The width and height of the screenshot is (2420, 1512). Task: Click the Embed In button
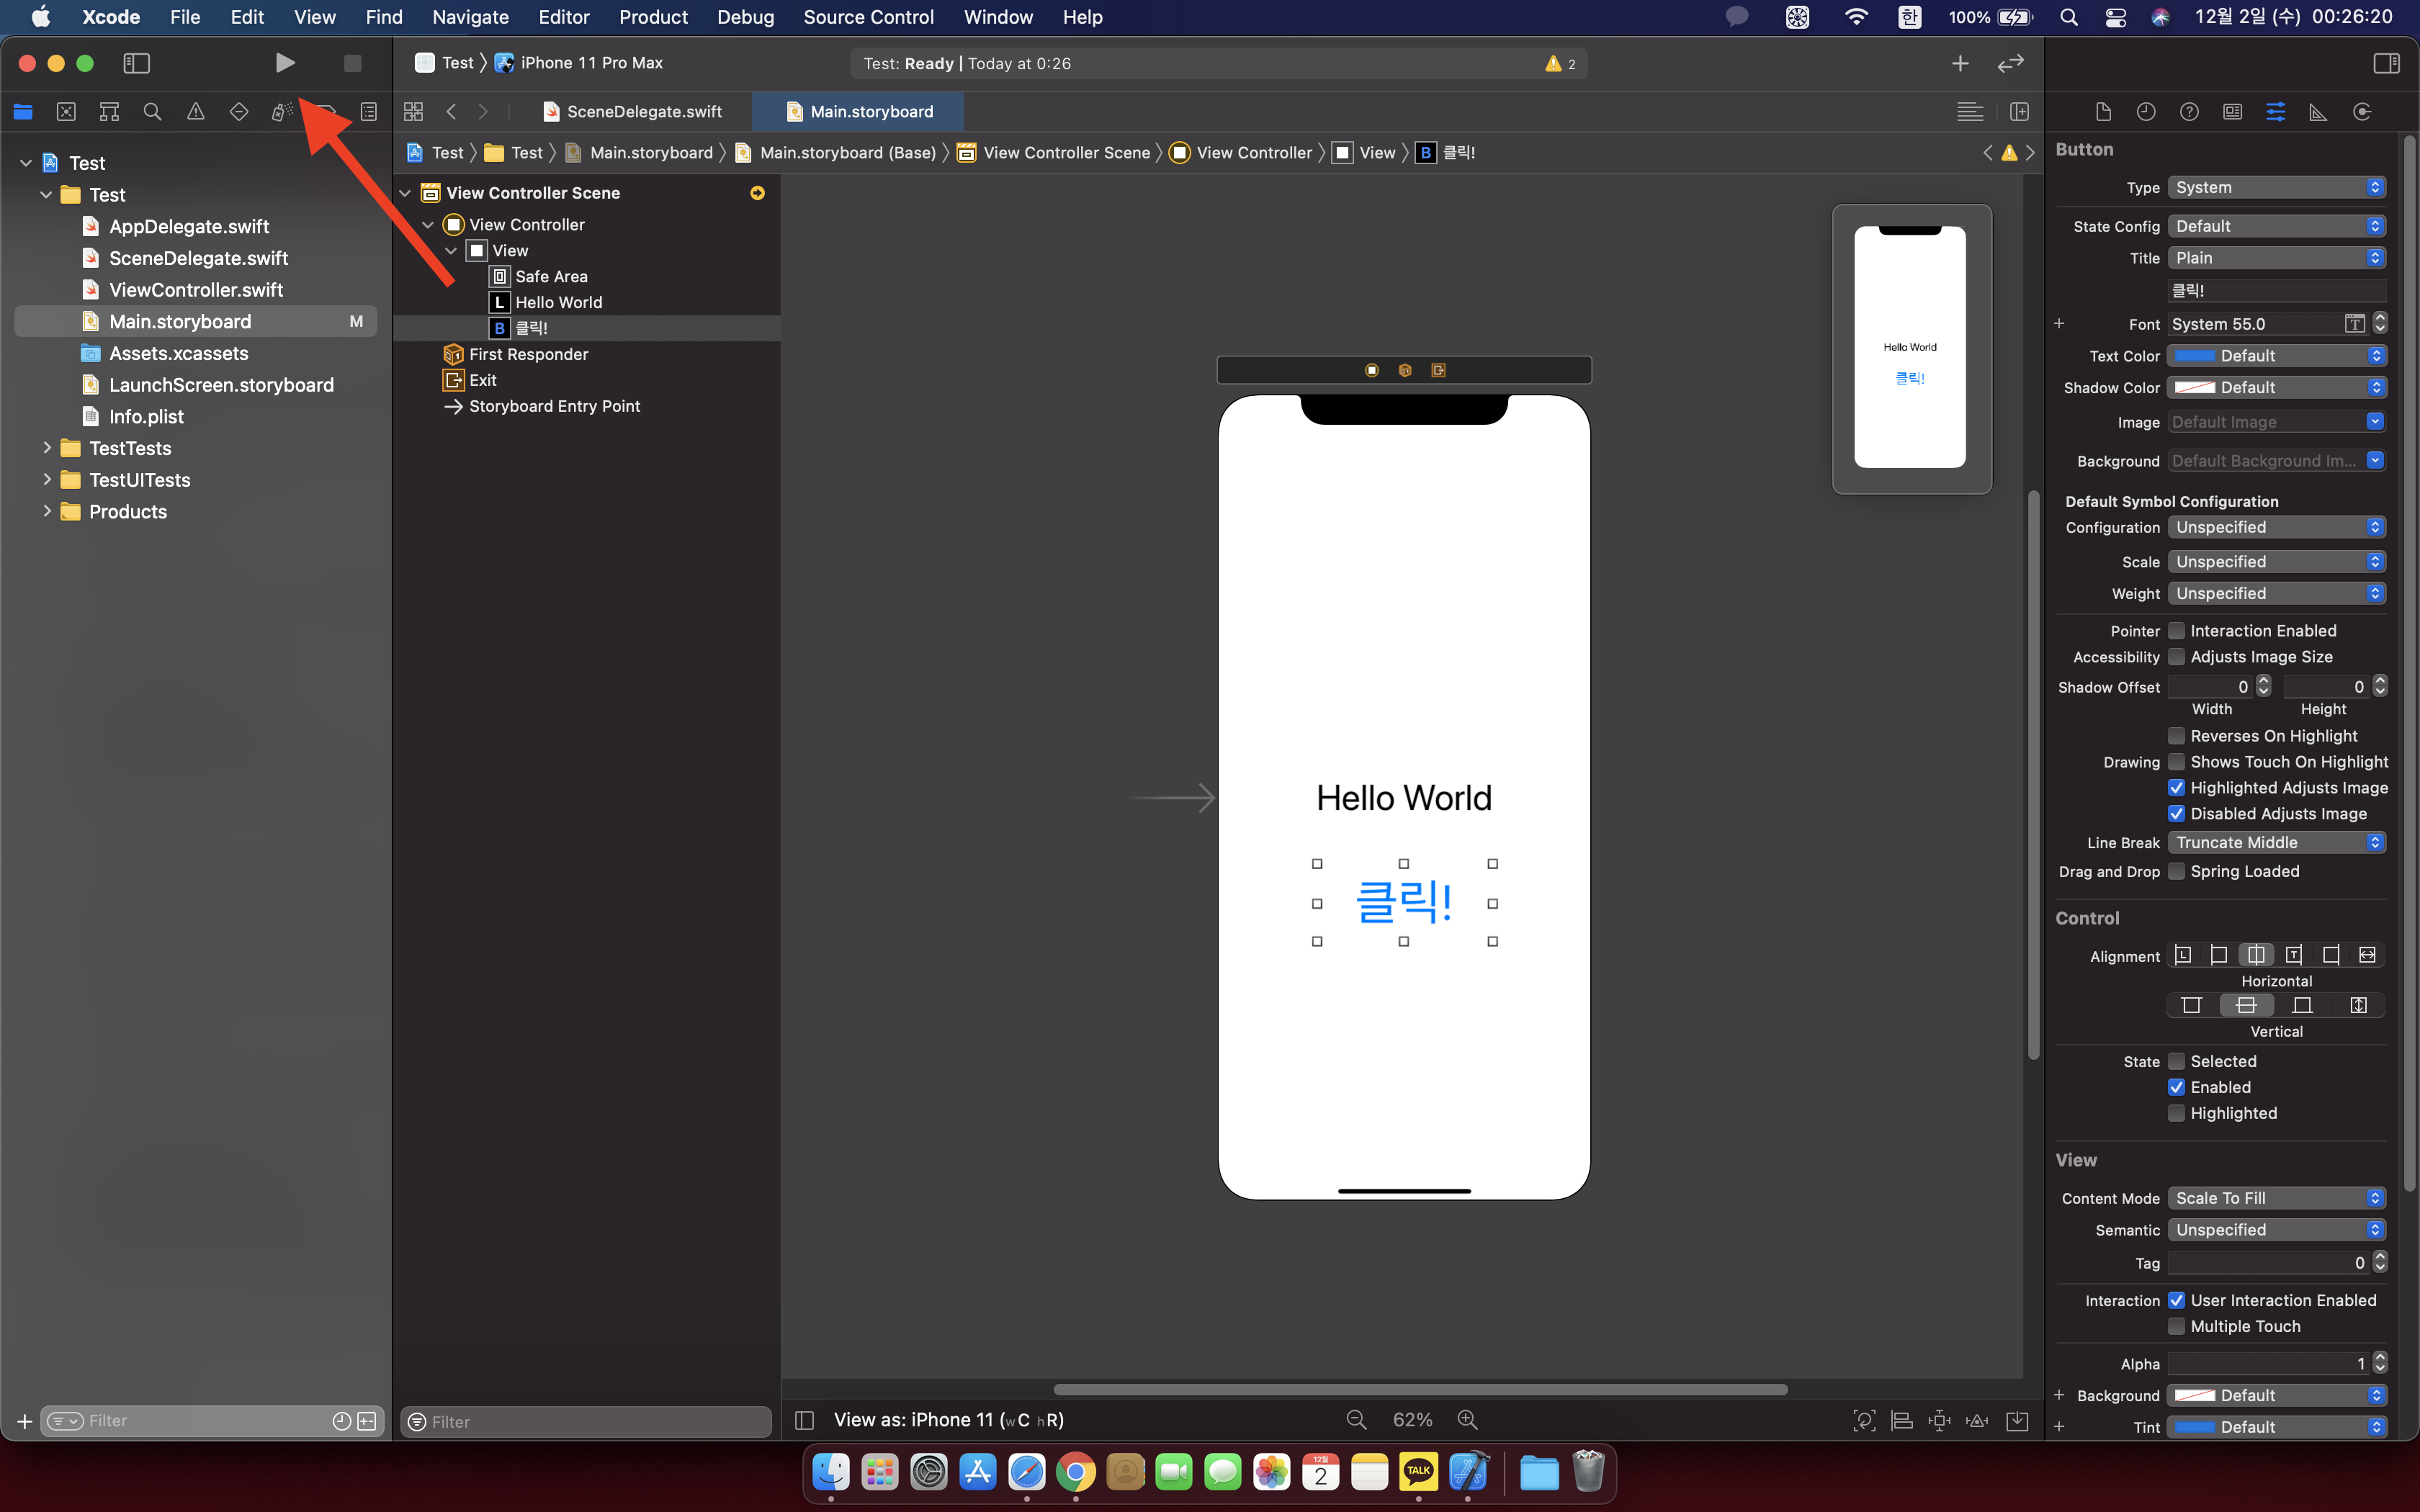[x=2018, y=1420]
